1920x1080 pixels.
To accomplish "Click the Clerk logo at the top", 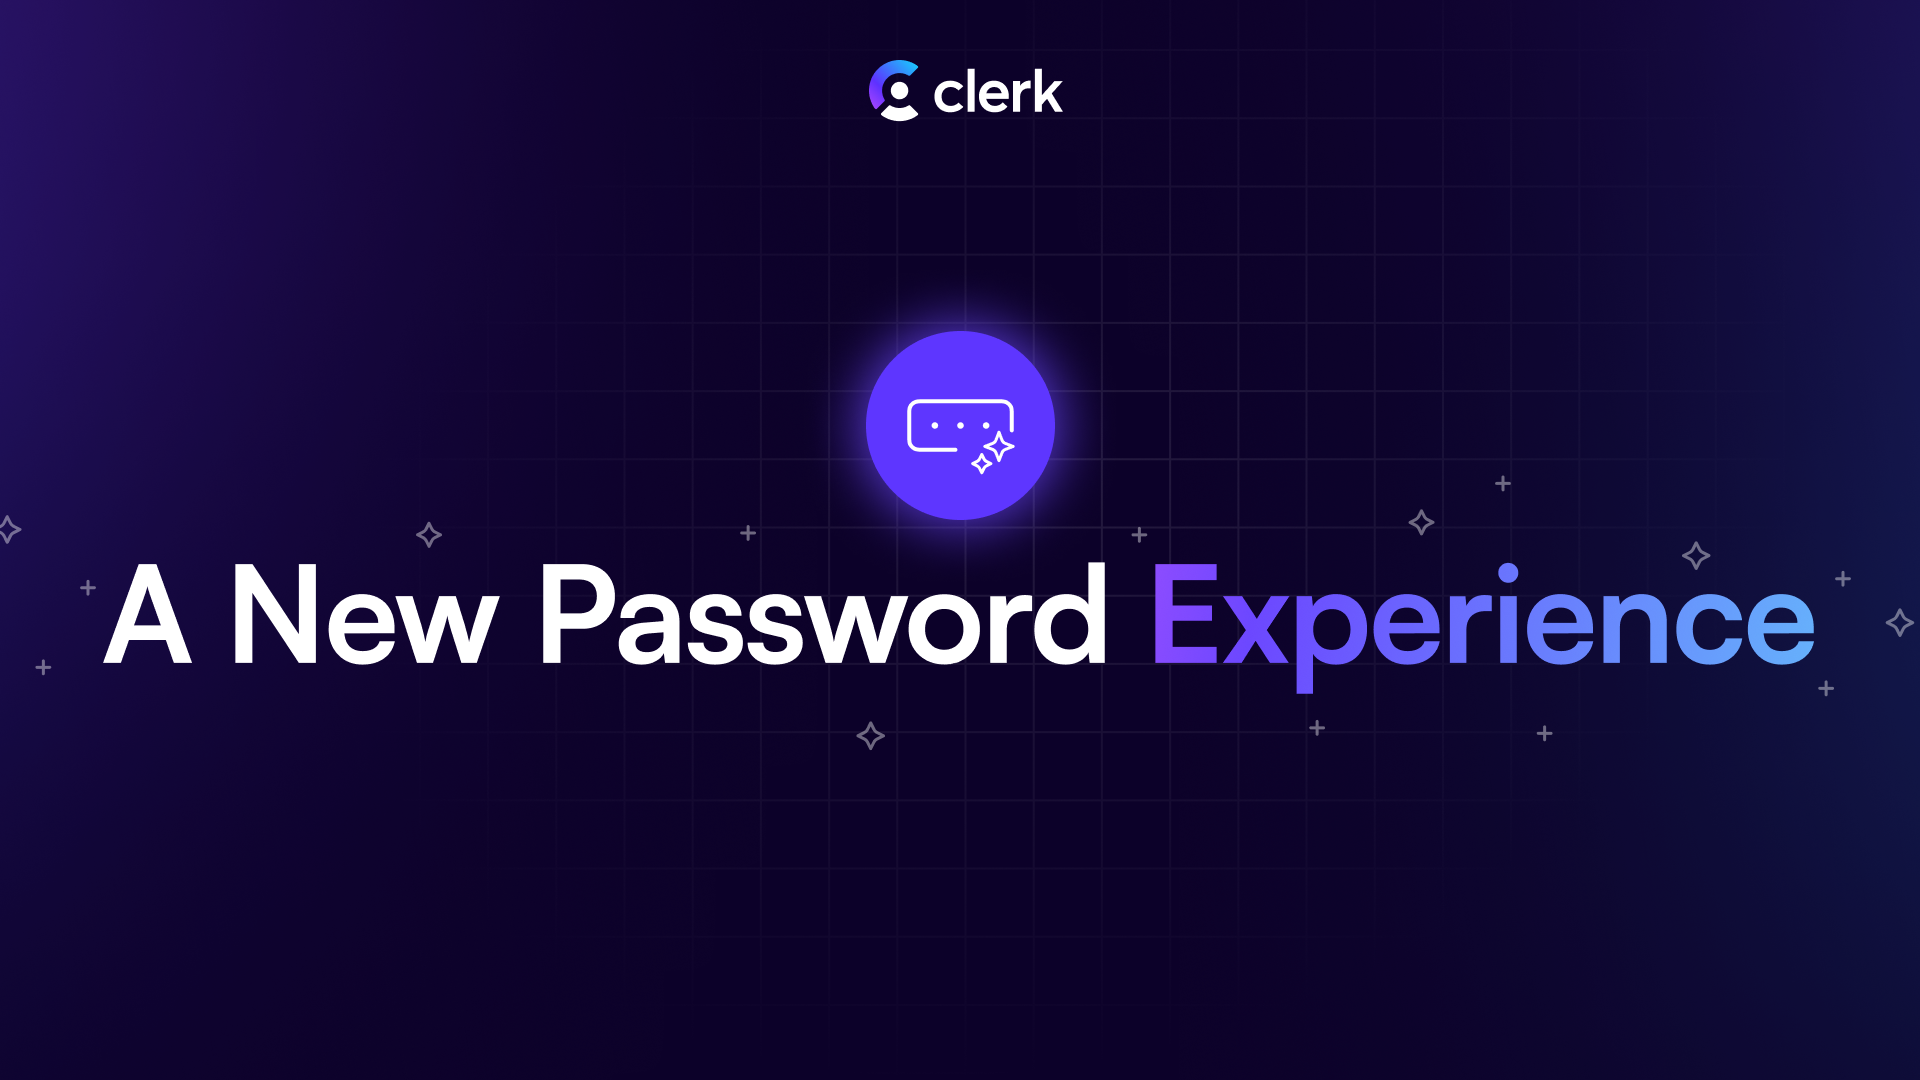I will 960,88.
